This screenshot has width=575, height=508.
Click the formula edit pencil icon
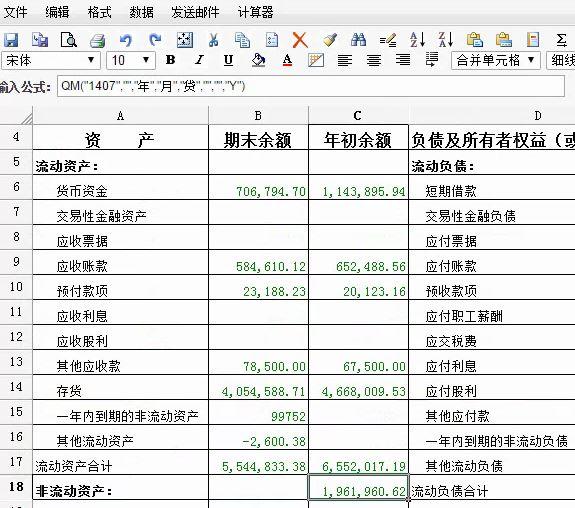[x=388, y=40]
